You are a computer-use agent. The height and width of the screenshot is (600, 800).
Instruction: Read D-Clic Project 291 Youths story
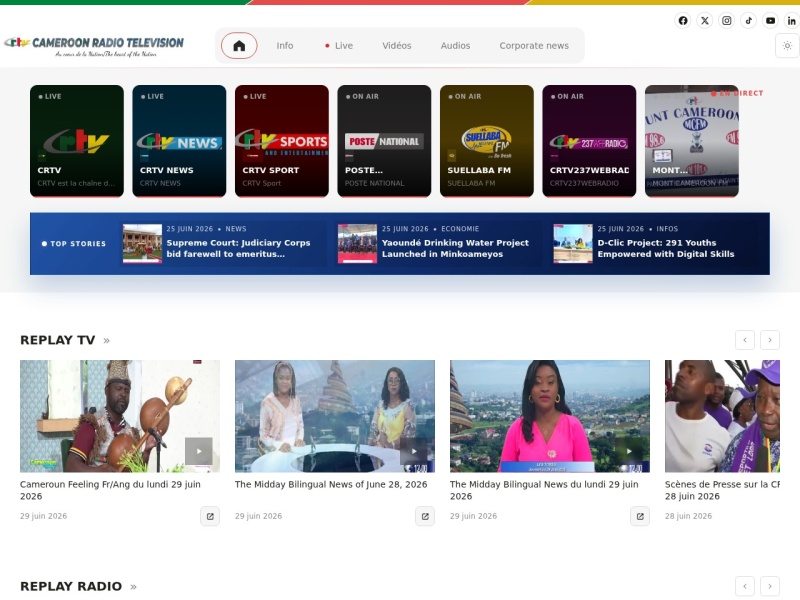click(666, 248)
